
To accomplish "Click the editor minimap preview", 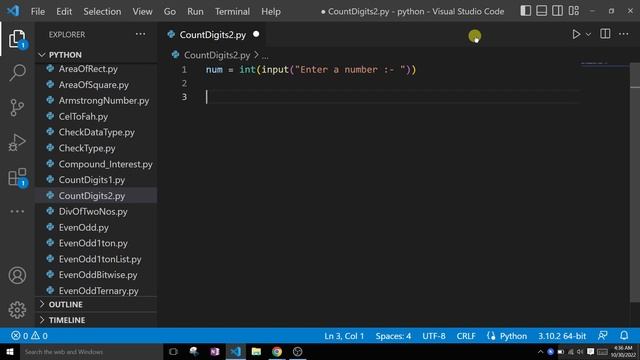I will pos(604,64).
